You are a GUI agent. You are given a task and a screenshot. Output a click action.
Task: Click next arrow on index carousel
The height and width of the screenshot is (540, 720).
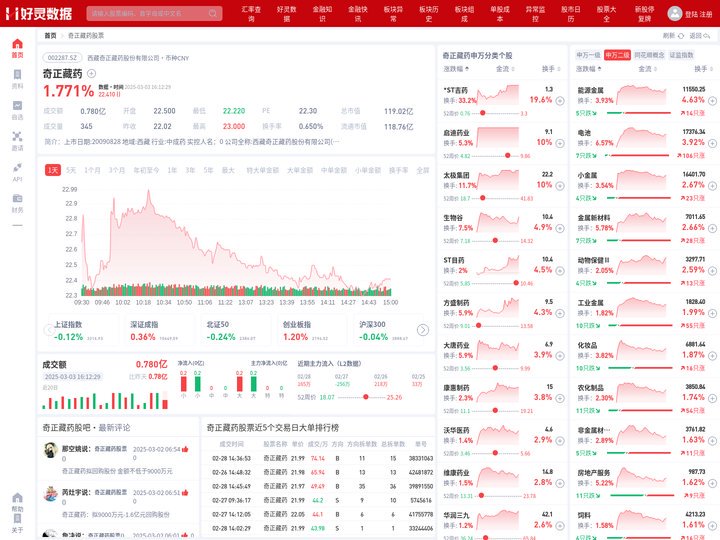coord(422,330)
